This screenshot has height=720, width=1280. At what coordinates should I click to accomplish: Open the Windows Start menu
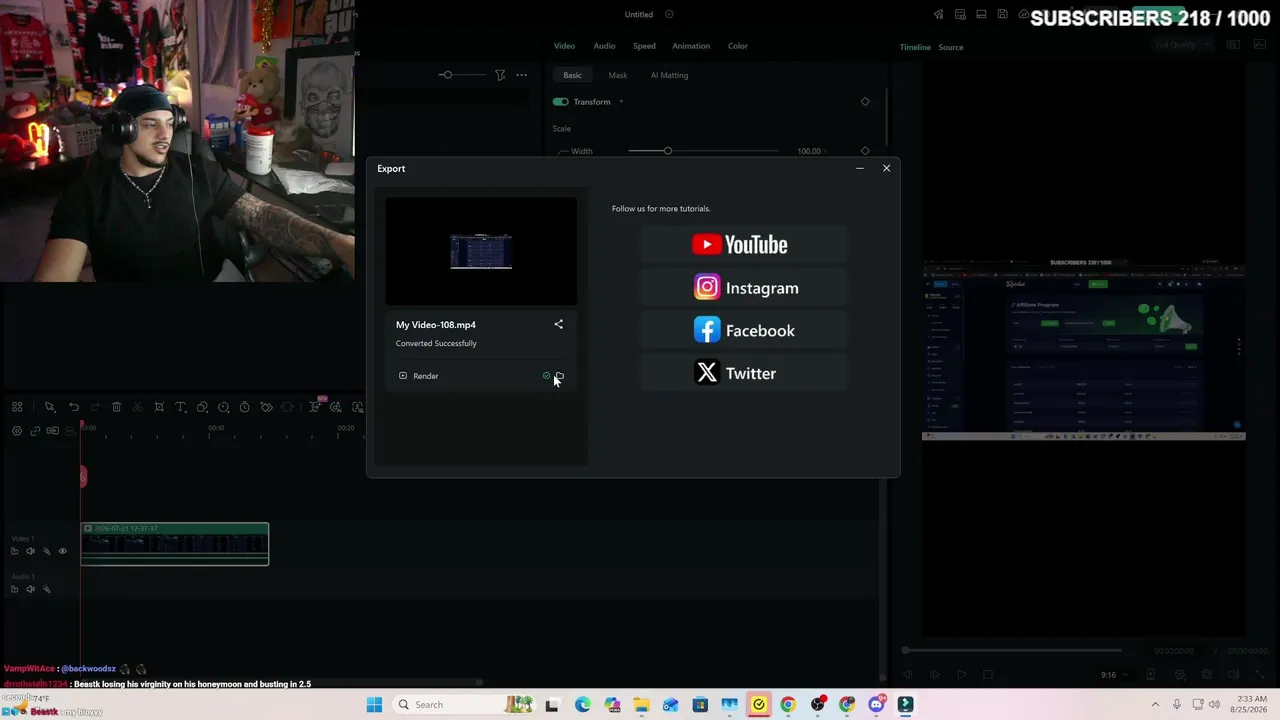[x=374, y=705]
